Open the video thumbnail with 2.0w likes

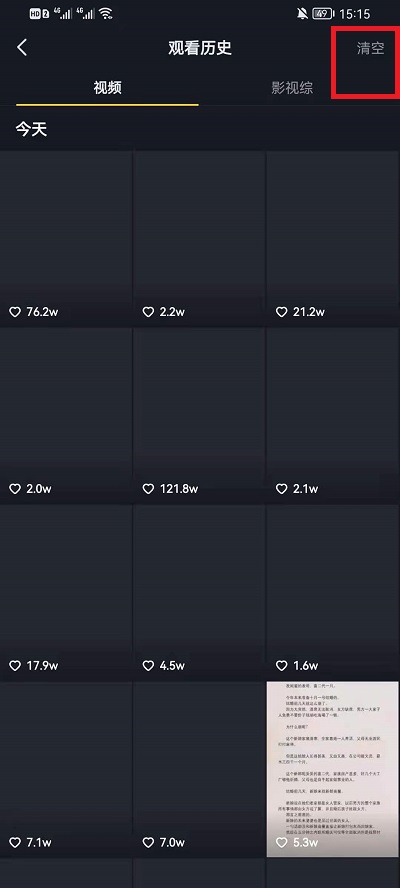click(x=66, y=416)
